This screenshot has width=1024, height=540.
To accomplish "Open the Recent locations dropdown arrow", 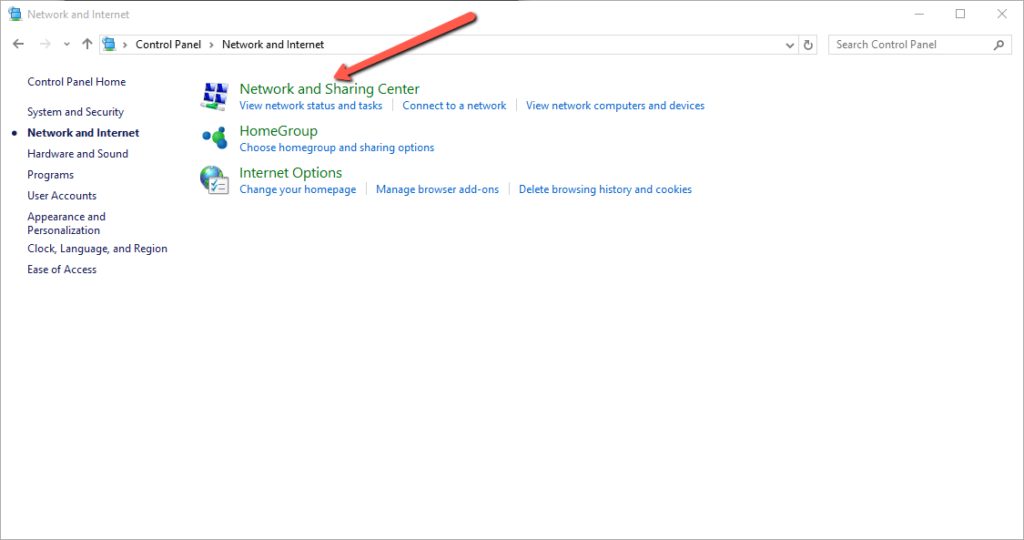I will (67, 44).
